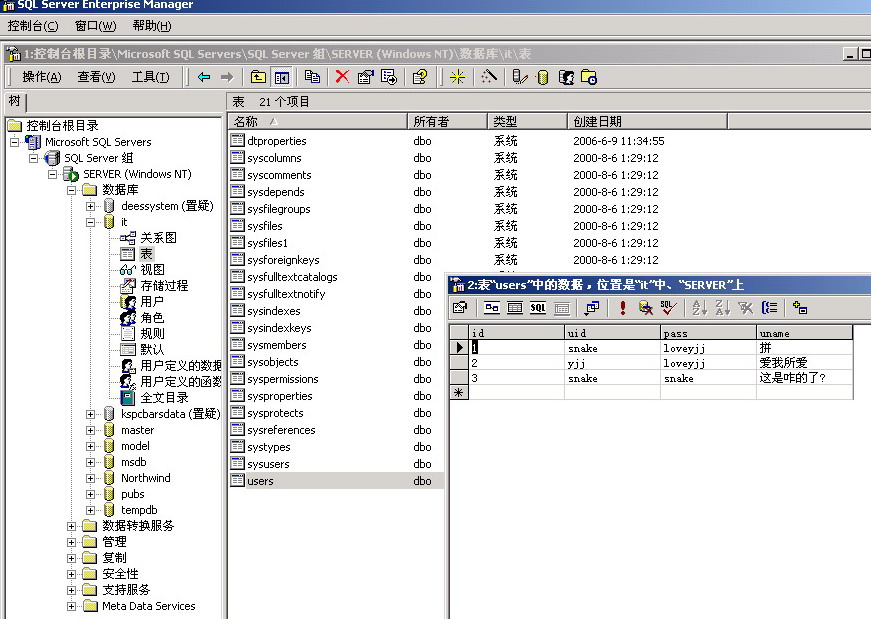Open the 查看(V) menu
This screenshot has width=871, height=619.
tap(96, 77)
